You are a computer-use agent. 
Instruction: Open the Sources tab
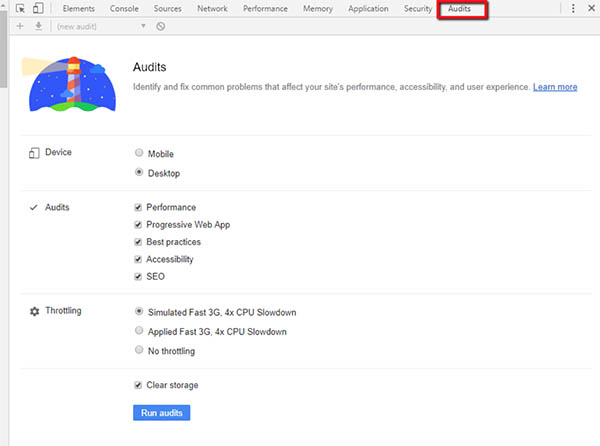point(167,8)
